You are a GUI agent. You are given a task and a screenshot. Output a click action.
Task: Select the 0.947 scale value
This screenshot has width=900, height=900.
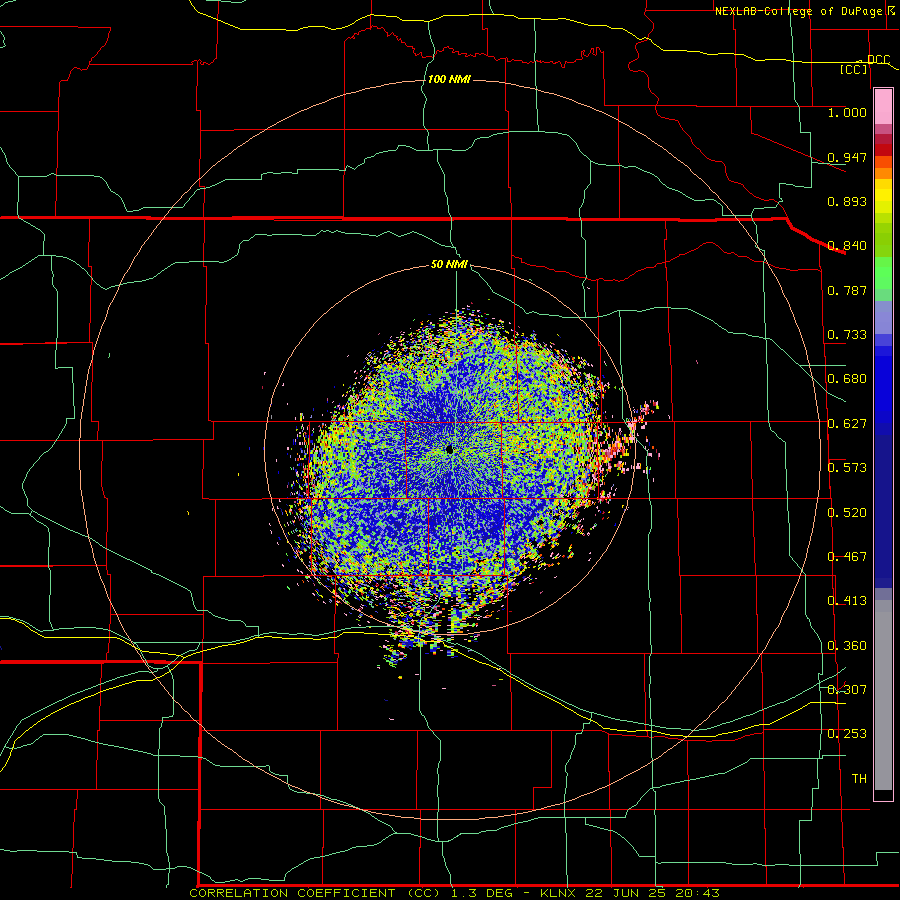847,157
